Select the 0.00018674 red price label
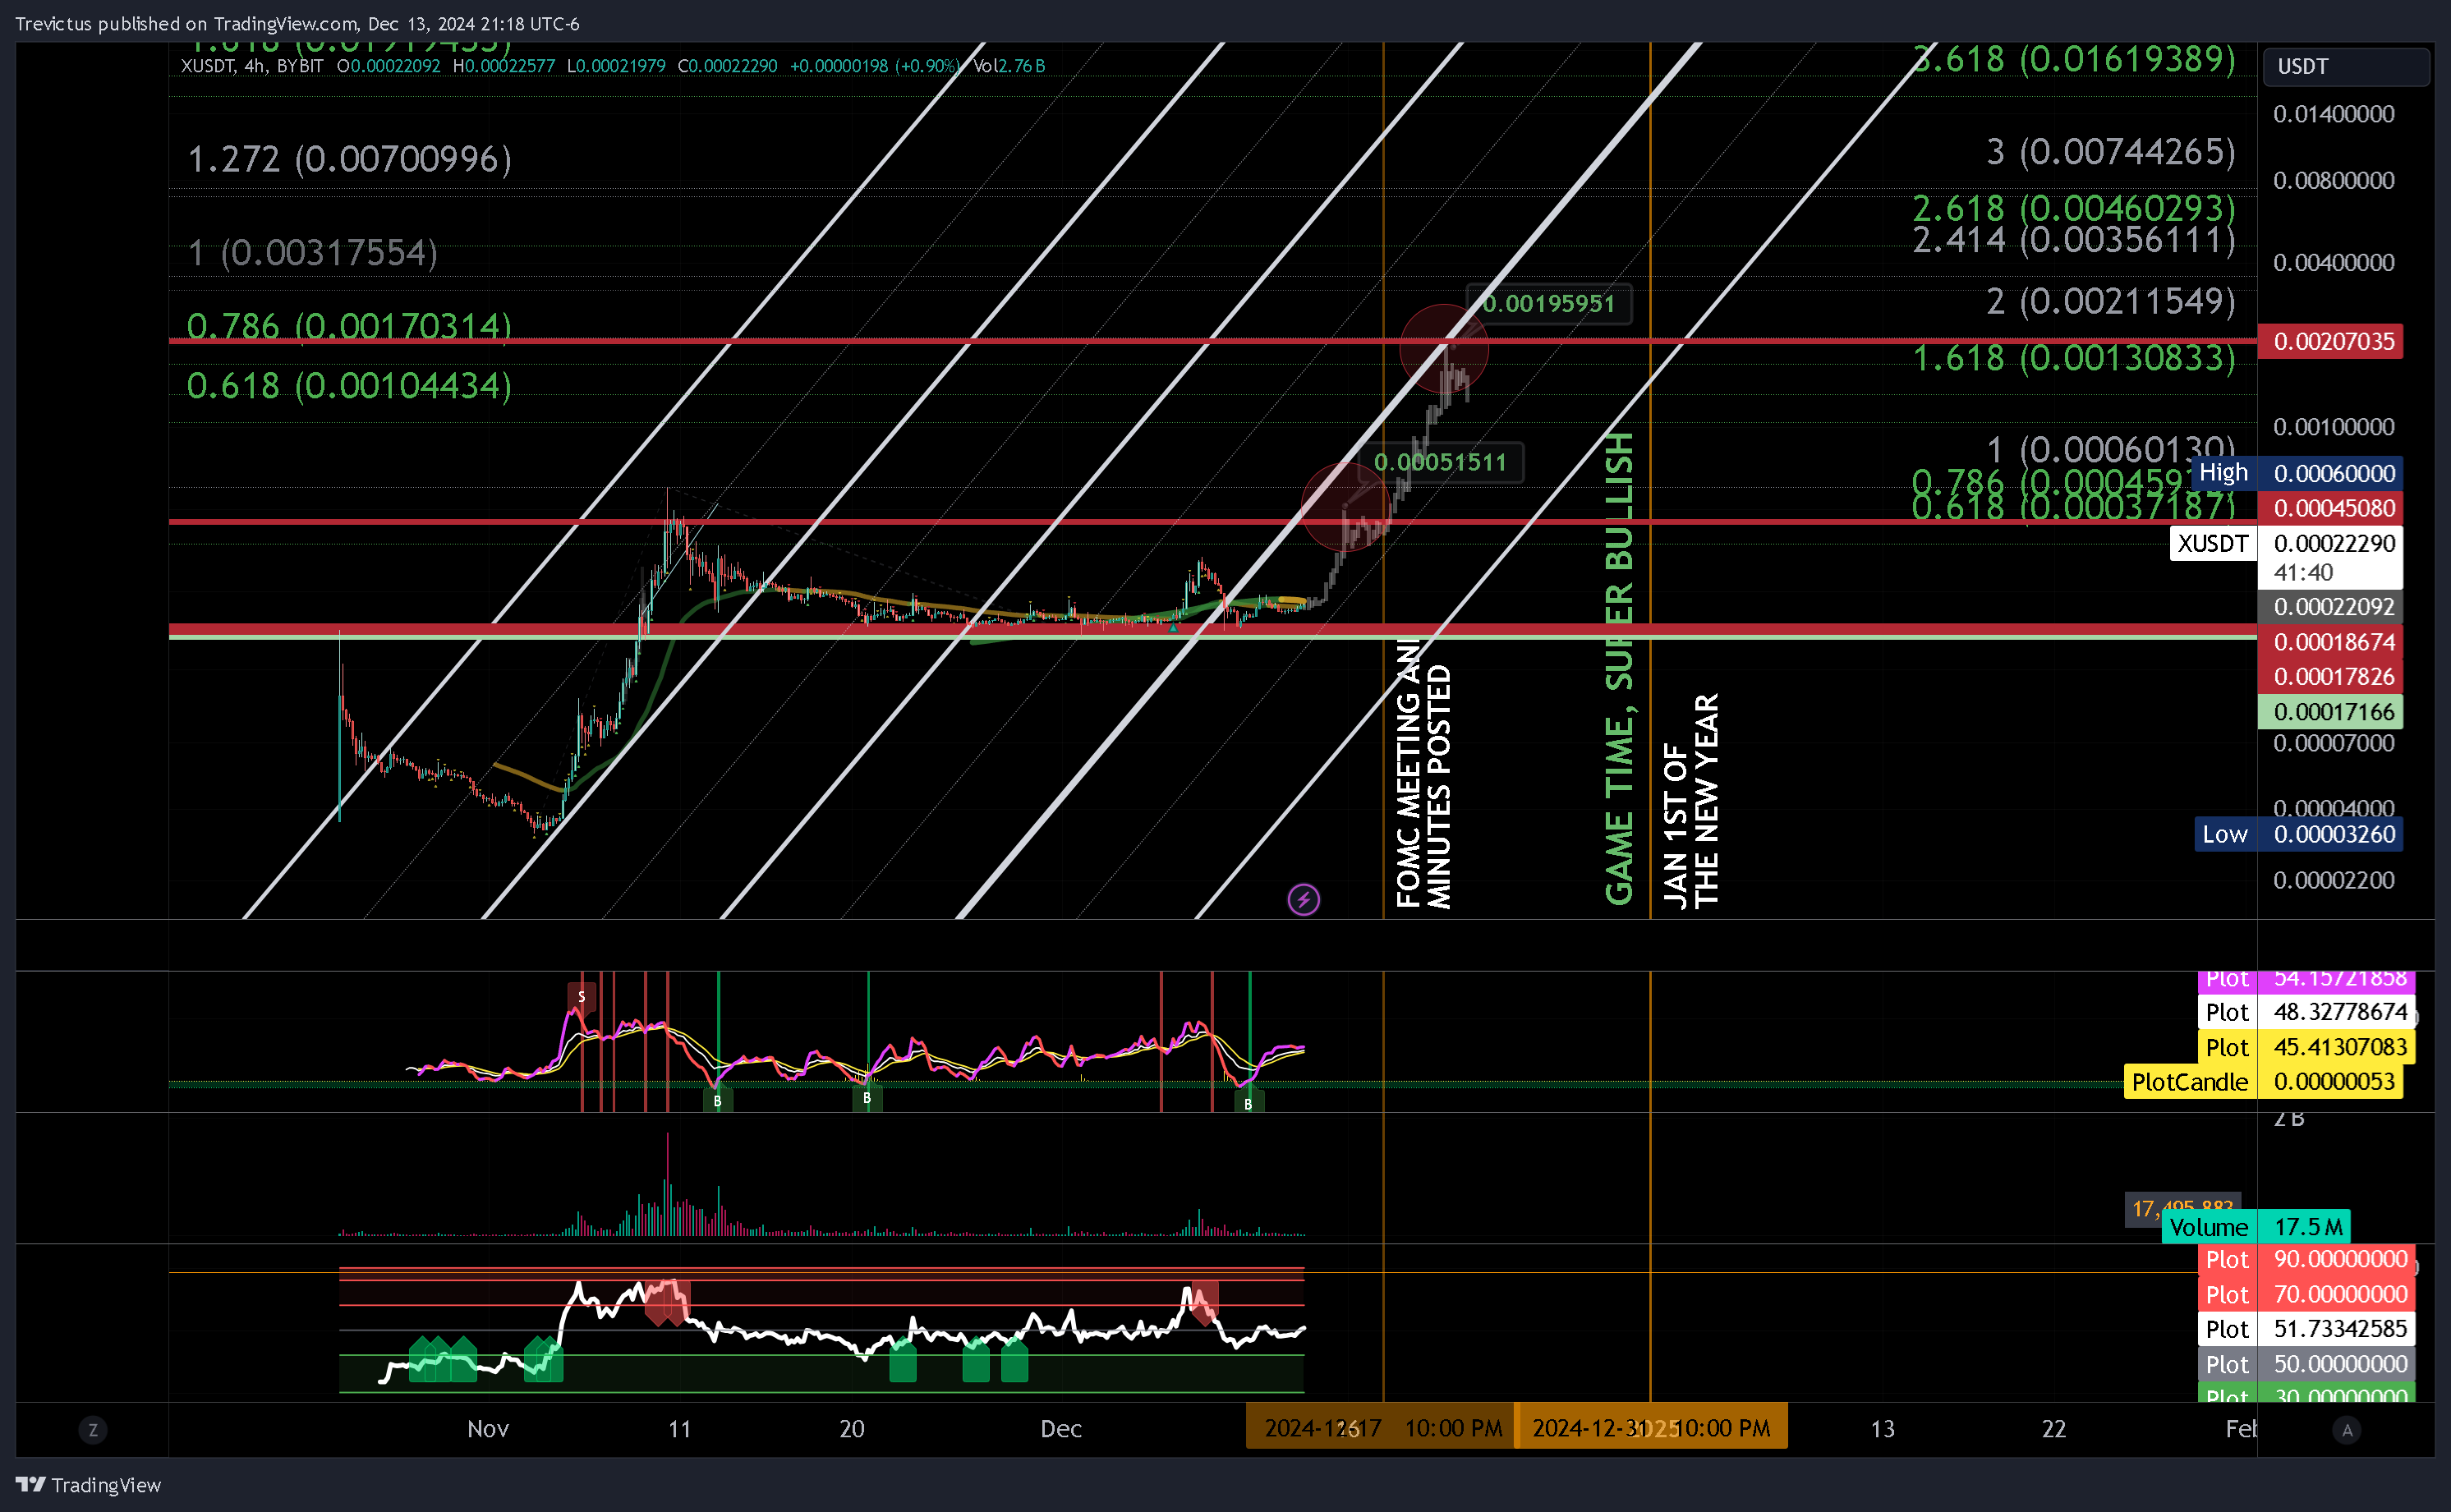Image resolution: width=2451 pixels, height=1512 pixels. tap(2330, 641)
